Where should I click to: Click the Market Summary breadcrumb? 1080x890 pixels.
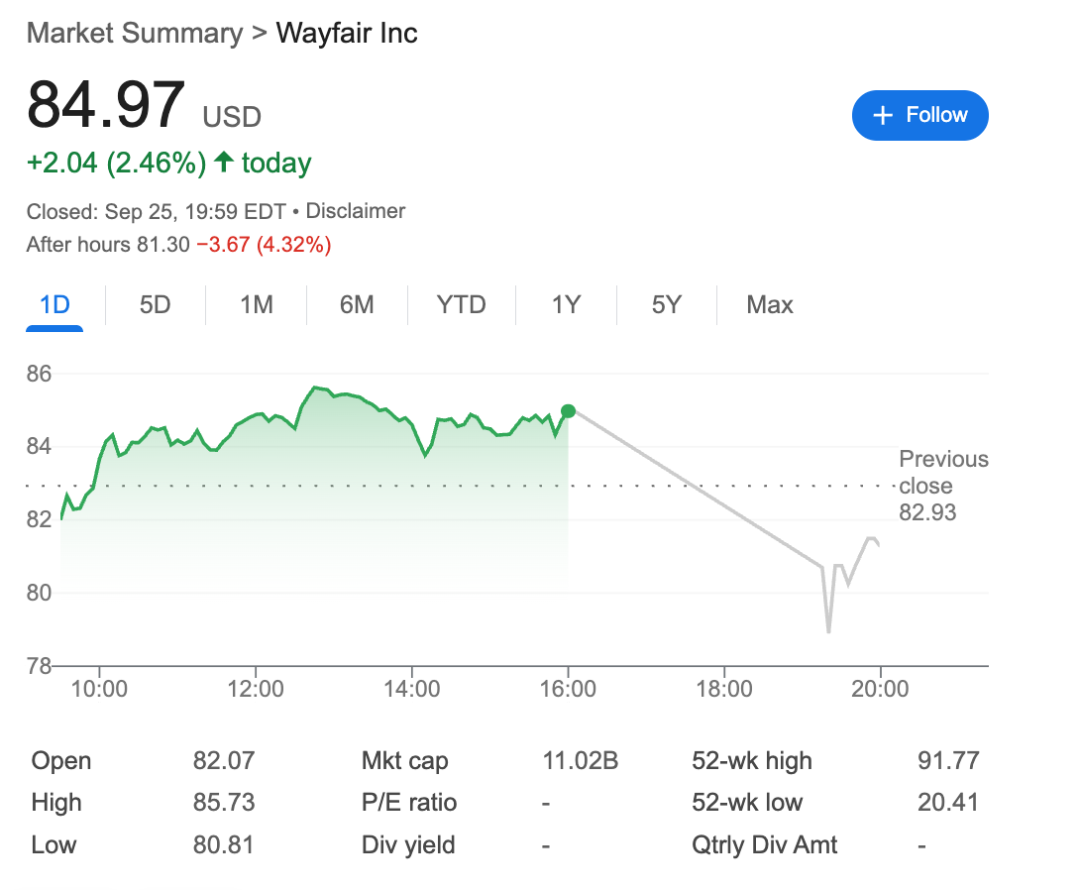pos(134,33)
